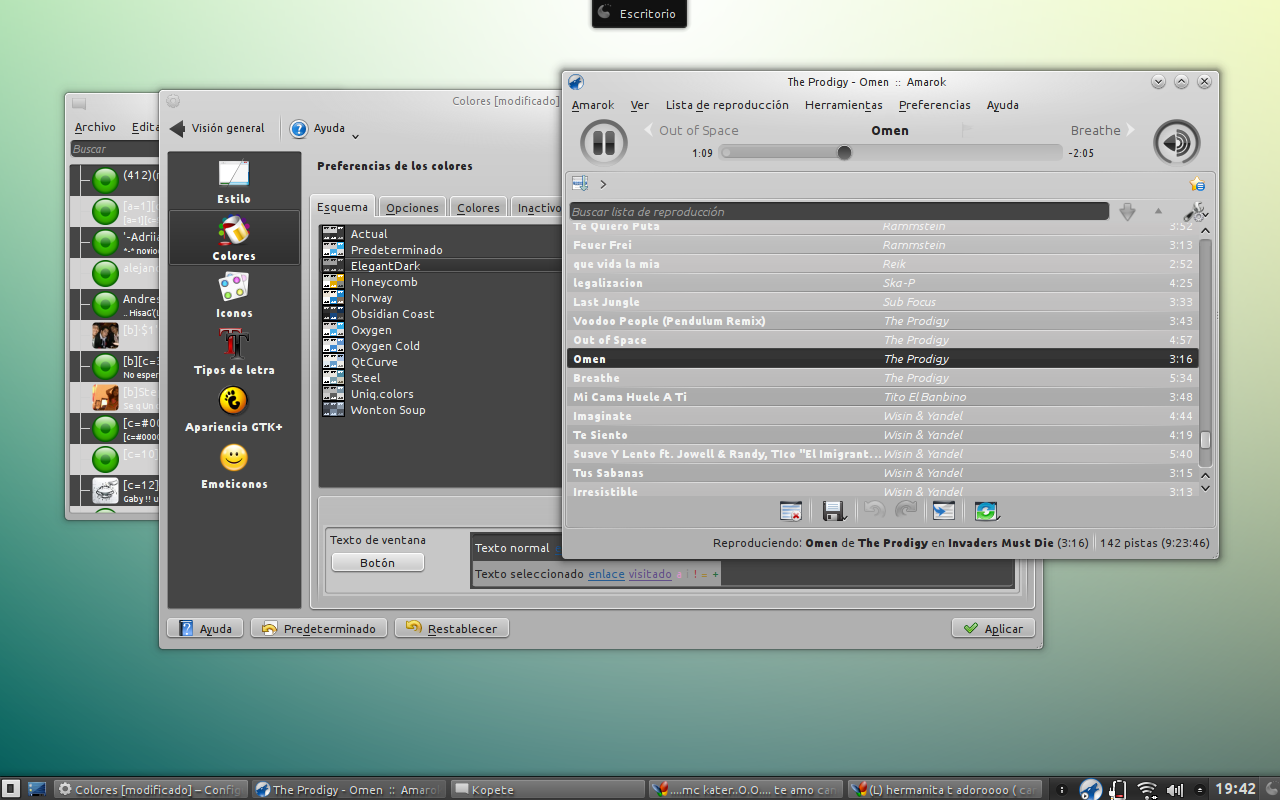Open Iconos settings in the sidebar
1280x800 pixels.
(x=234, y=295)
